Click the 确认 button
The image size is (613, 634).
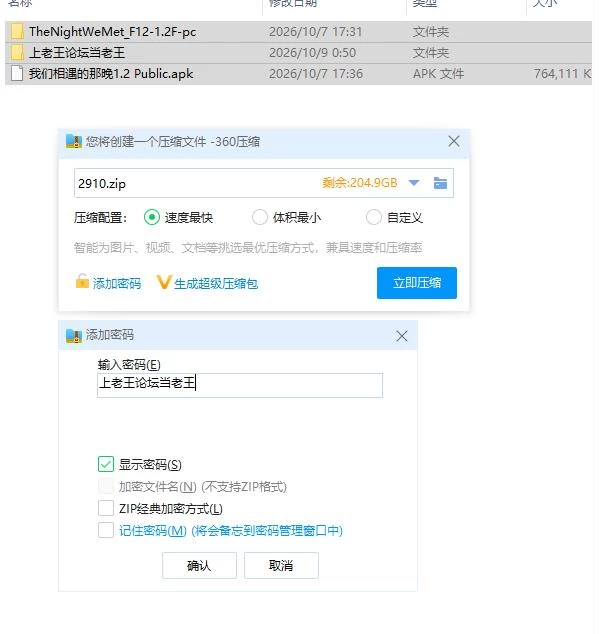point(199,565)
